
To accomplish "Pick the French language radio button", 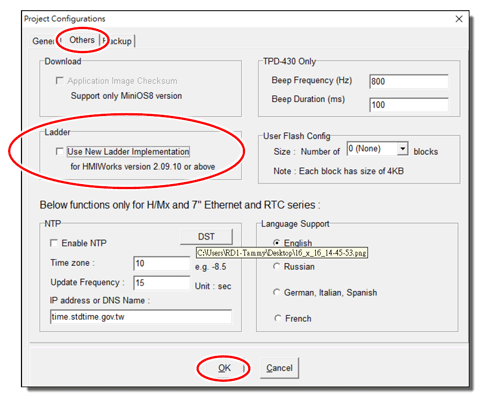I will (277, 318).
